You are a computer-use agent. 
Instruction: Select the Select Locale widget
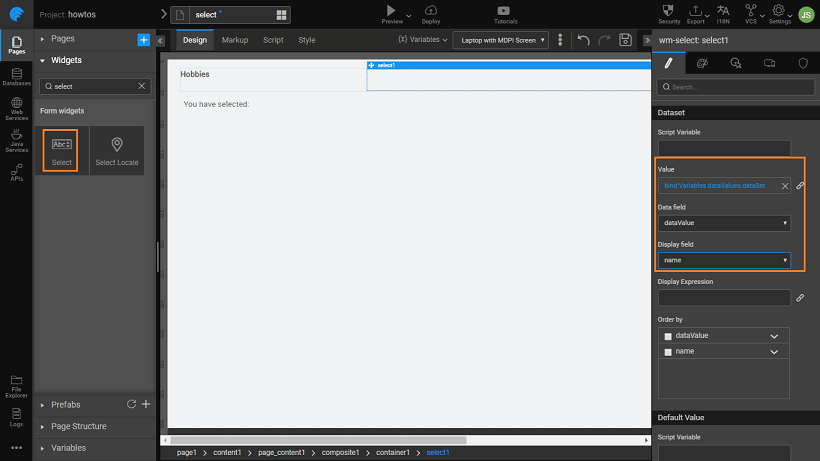117,151
